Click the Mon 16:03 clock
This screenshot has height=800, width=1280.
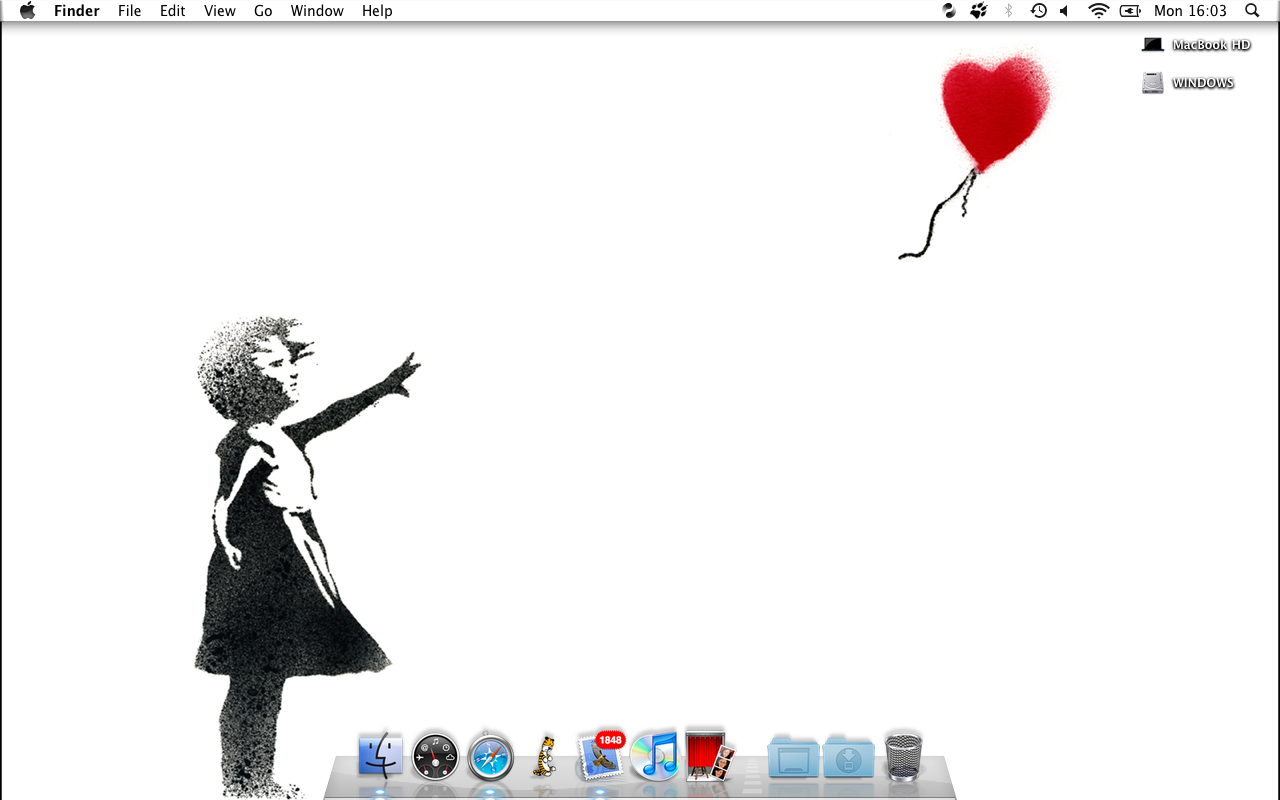point(1190,11)
